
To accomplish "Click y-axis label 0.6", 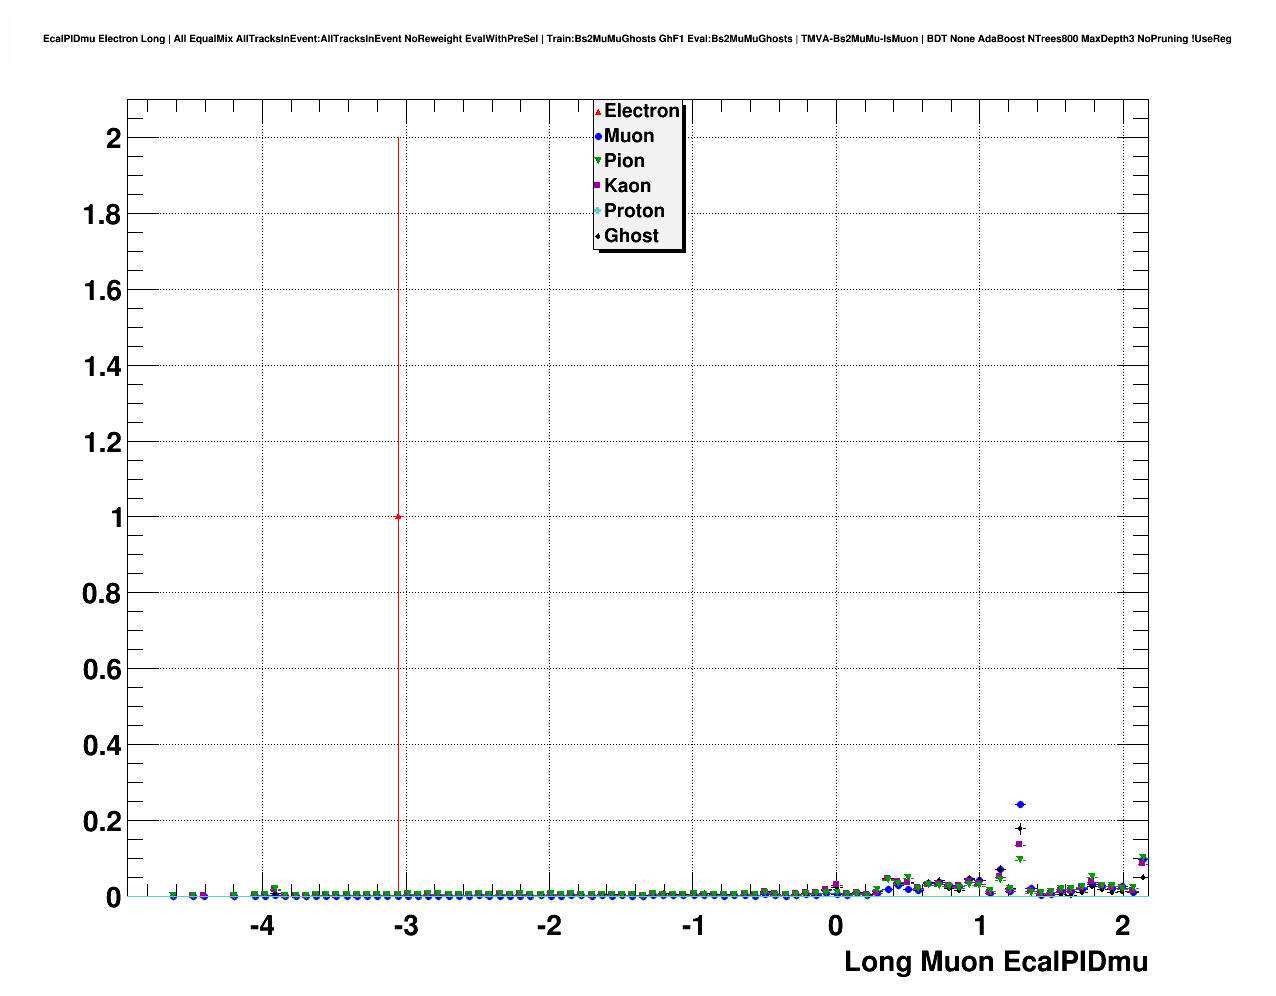I will pos(102,670).
